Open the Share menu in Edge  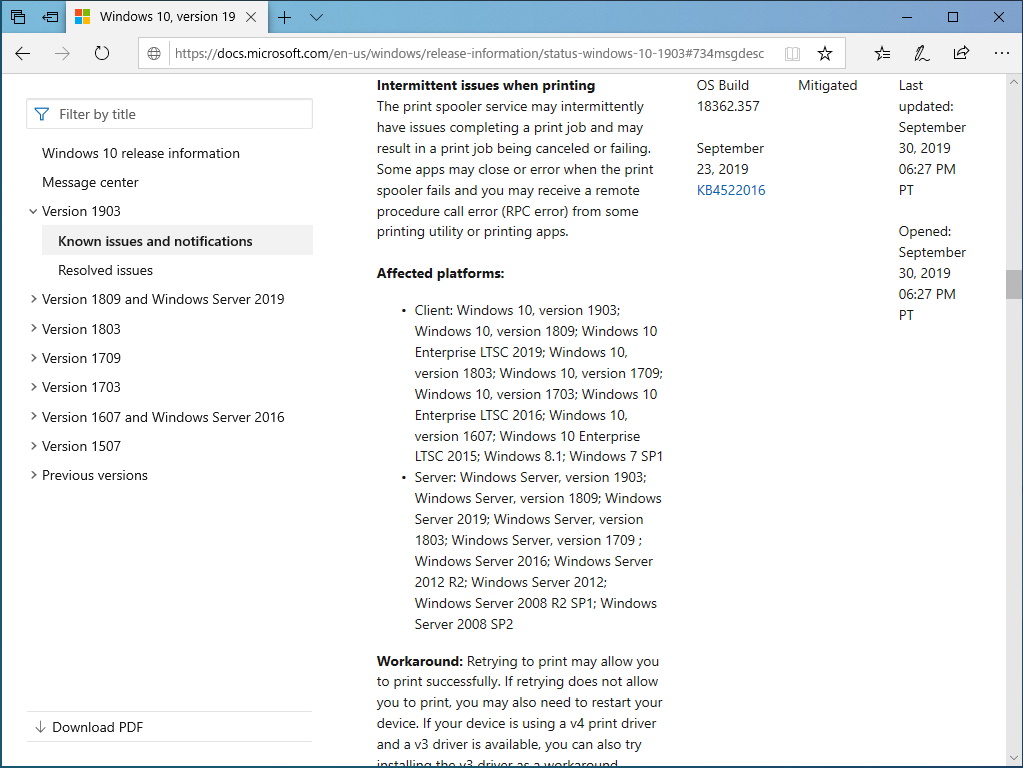click(x=960, y=53)
